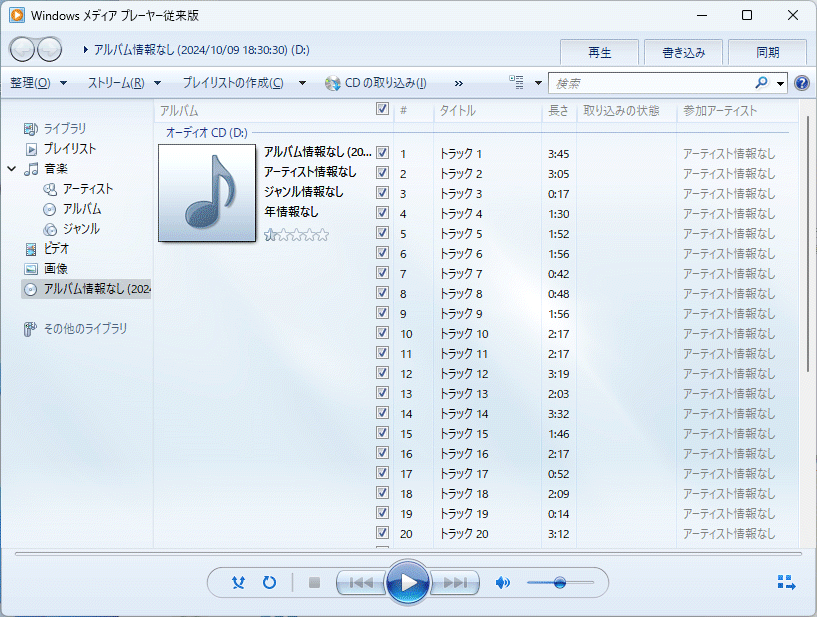The height and width of the screenshot is (617, 817).
Task: Uncheck the トラック 20 checkbox
Action: [x=382, y=532]
